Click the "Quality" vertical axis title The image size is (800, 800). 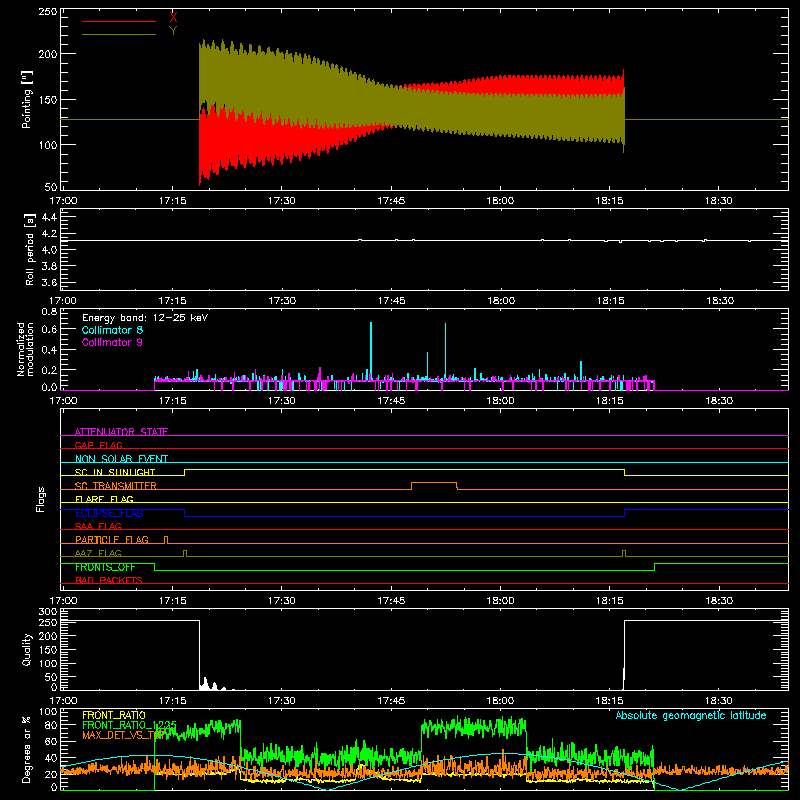coord(27,649)
